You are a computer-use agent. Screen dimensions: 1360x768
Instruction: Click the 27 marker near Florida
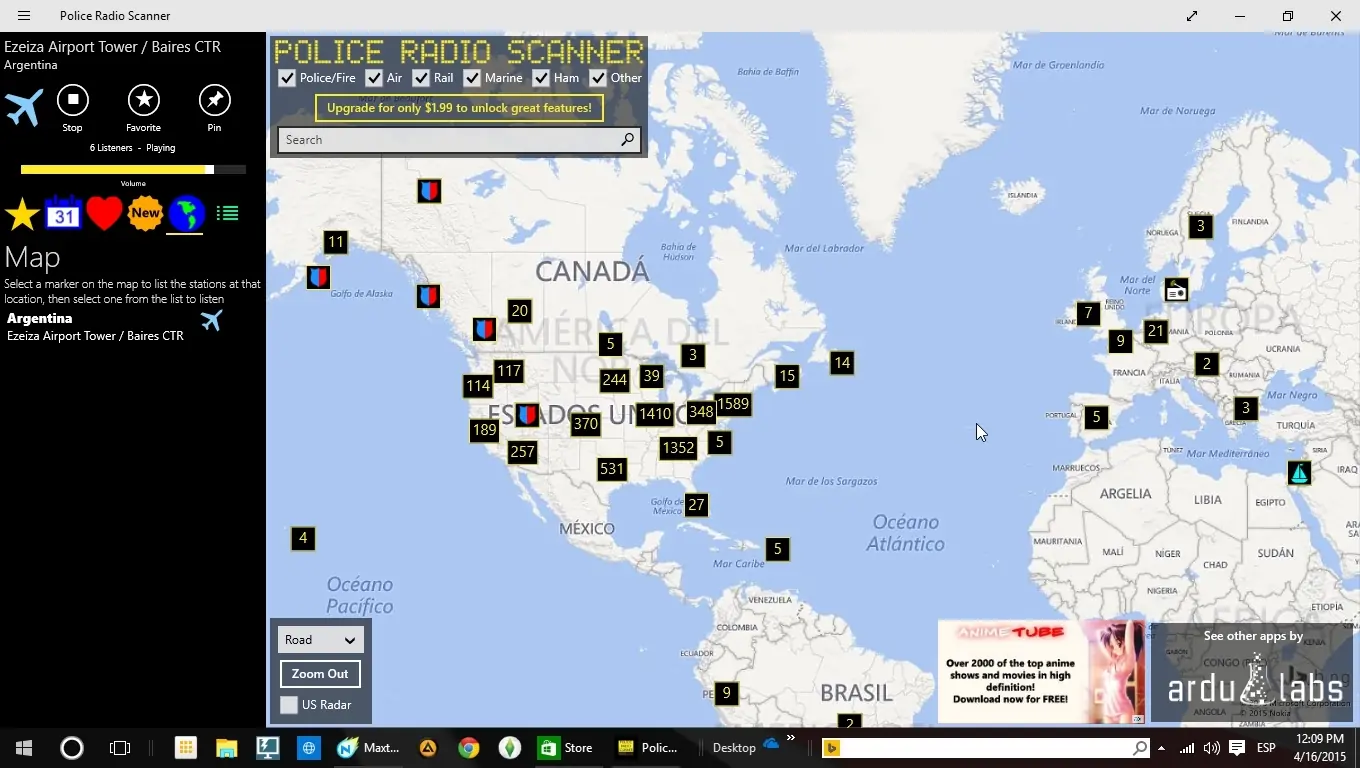697,505
